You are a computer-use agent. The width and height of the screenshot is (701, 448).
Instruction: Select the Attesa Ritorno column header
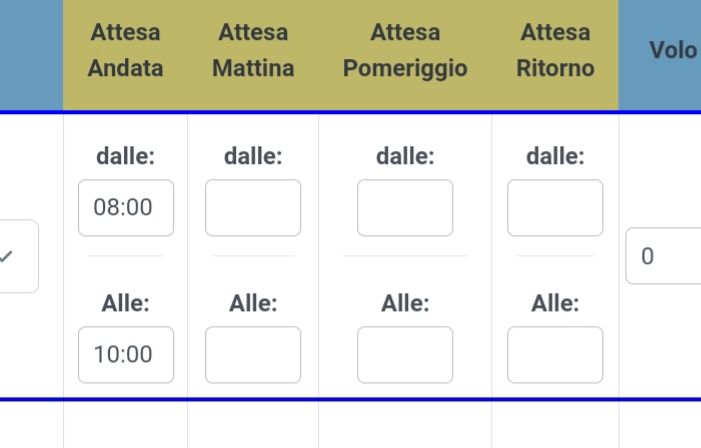[x=555, y=51]
